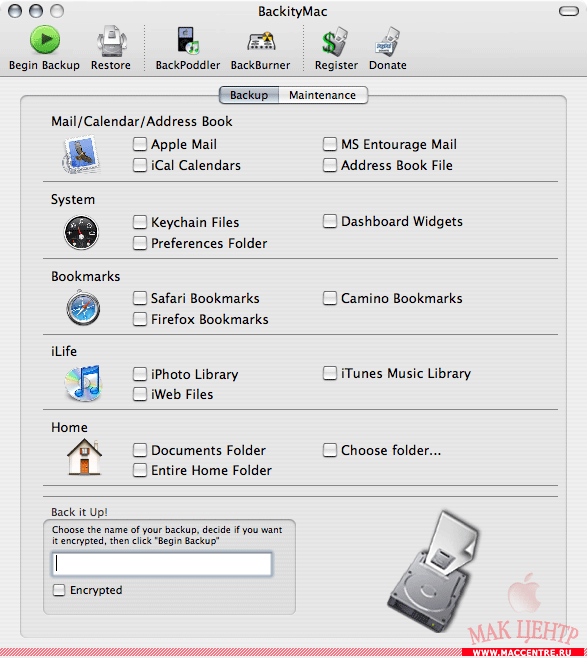Click the house icon in Home section
Image resolution: width=587 pixels, height=658 pixels.
(84, 457)
